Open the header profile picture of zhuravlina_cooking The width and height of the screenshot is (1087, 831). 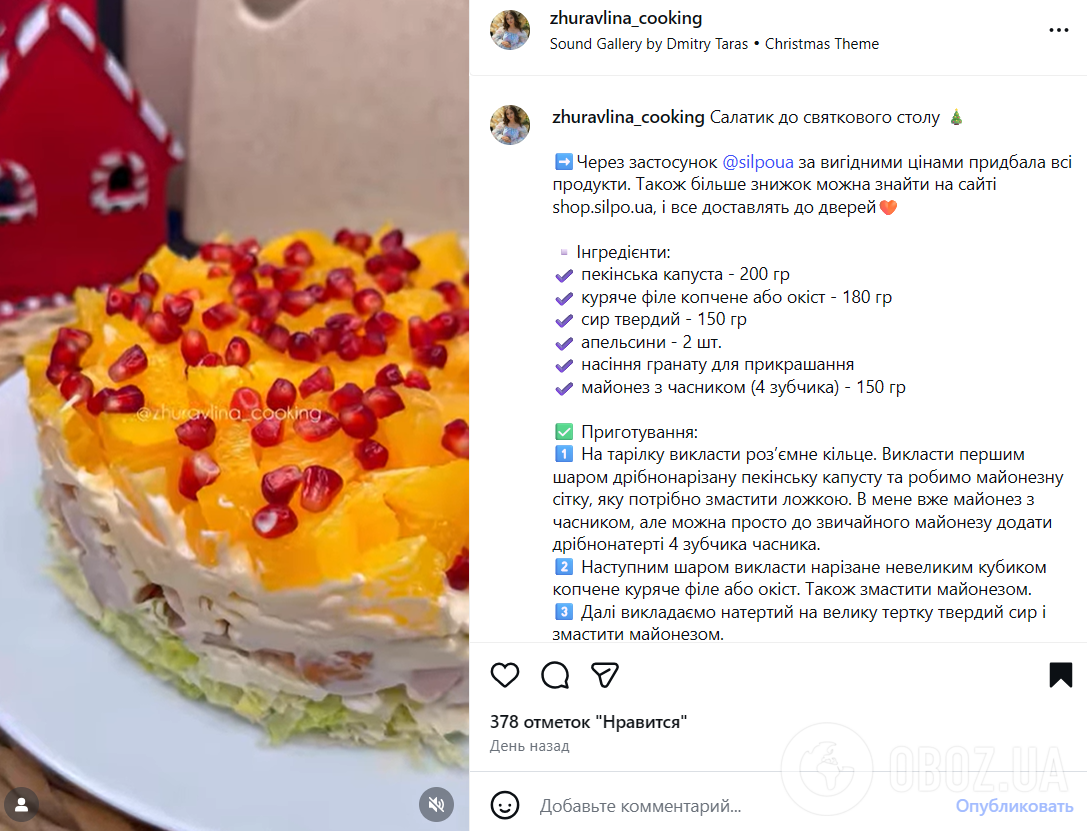click(510, 30)
